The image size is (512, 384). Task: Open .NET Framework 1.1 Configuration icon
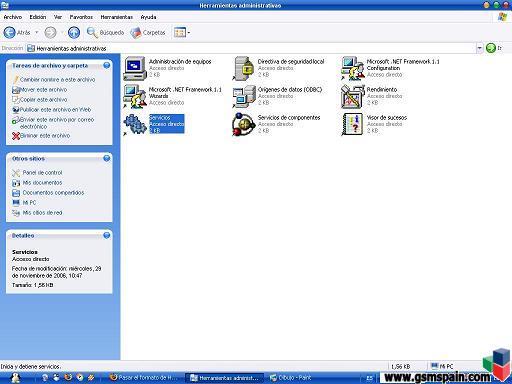[353, 69]
